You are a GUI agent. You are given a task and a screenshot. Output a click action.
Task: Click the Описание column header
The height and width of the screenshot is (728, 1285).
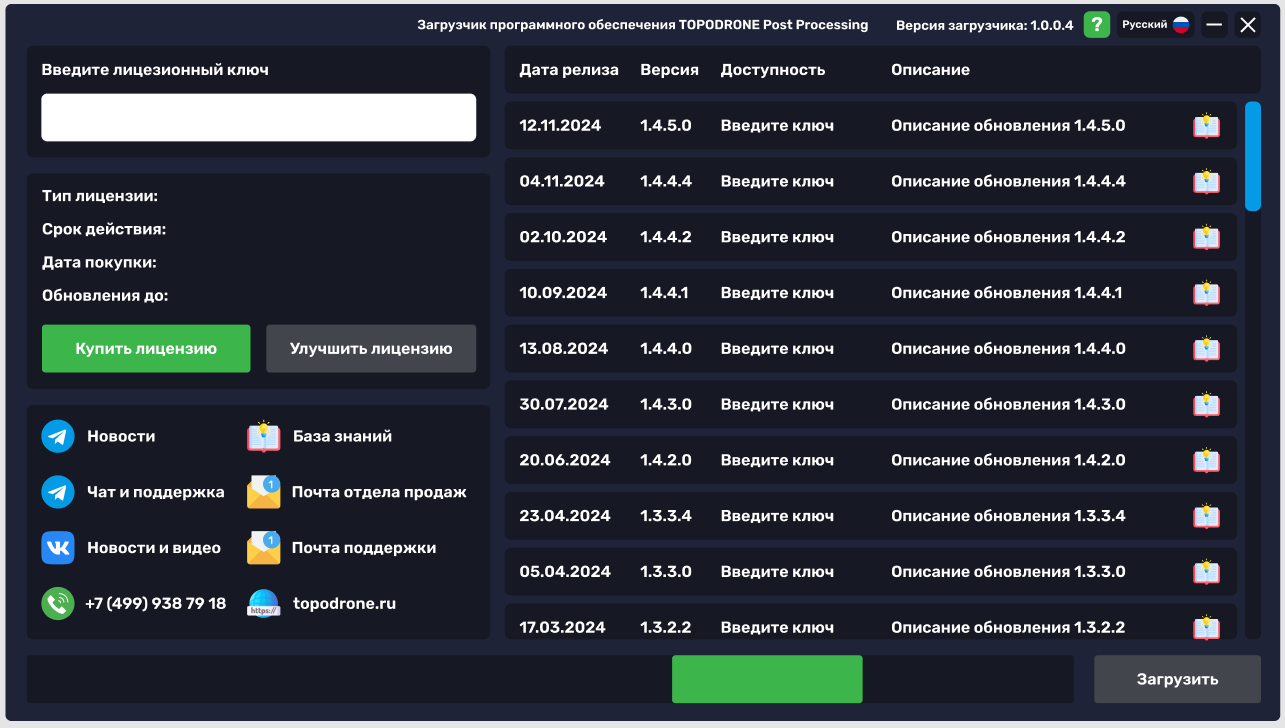(x=930, y=70)
